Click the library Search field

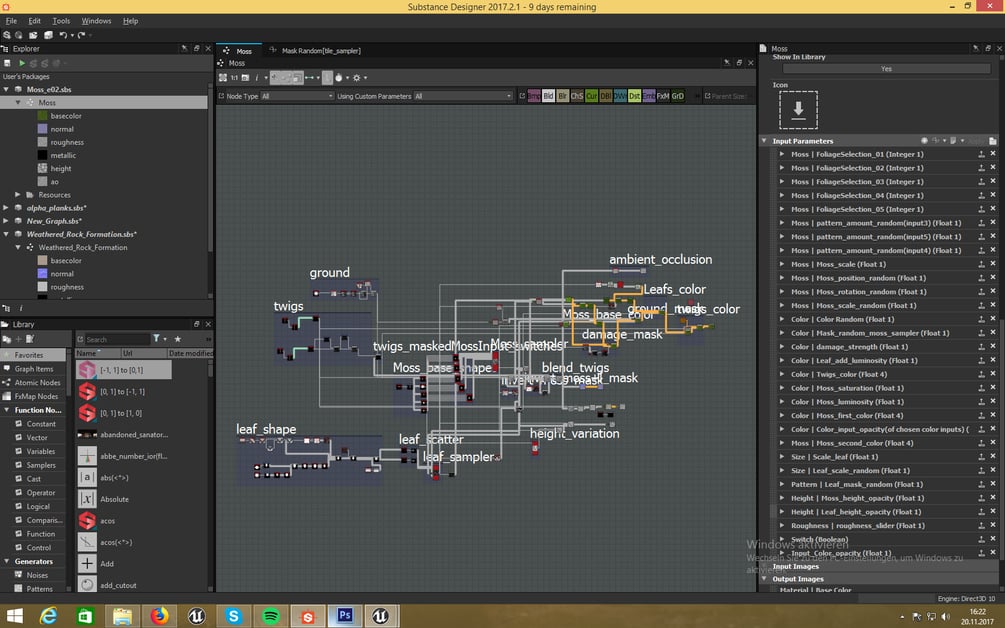coord(117,339)
